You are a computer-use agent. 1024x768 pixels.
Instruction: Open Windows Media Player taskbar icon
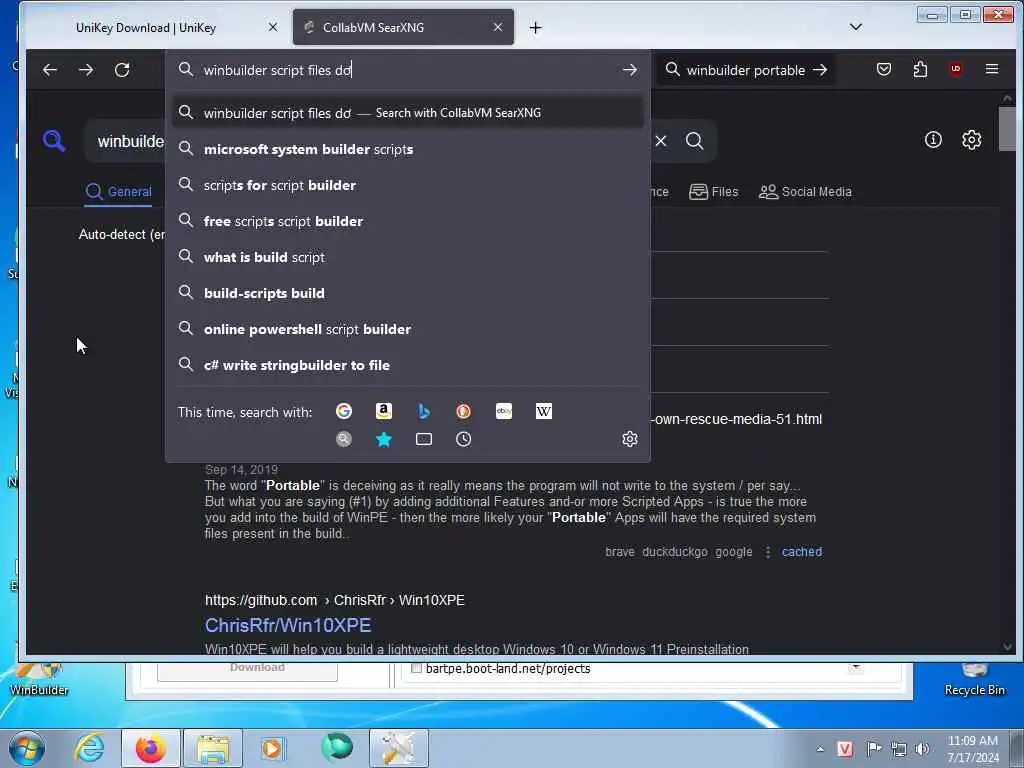coord(272,748)
